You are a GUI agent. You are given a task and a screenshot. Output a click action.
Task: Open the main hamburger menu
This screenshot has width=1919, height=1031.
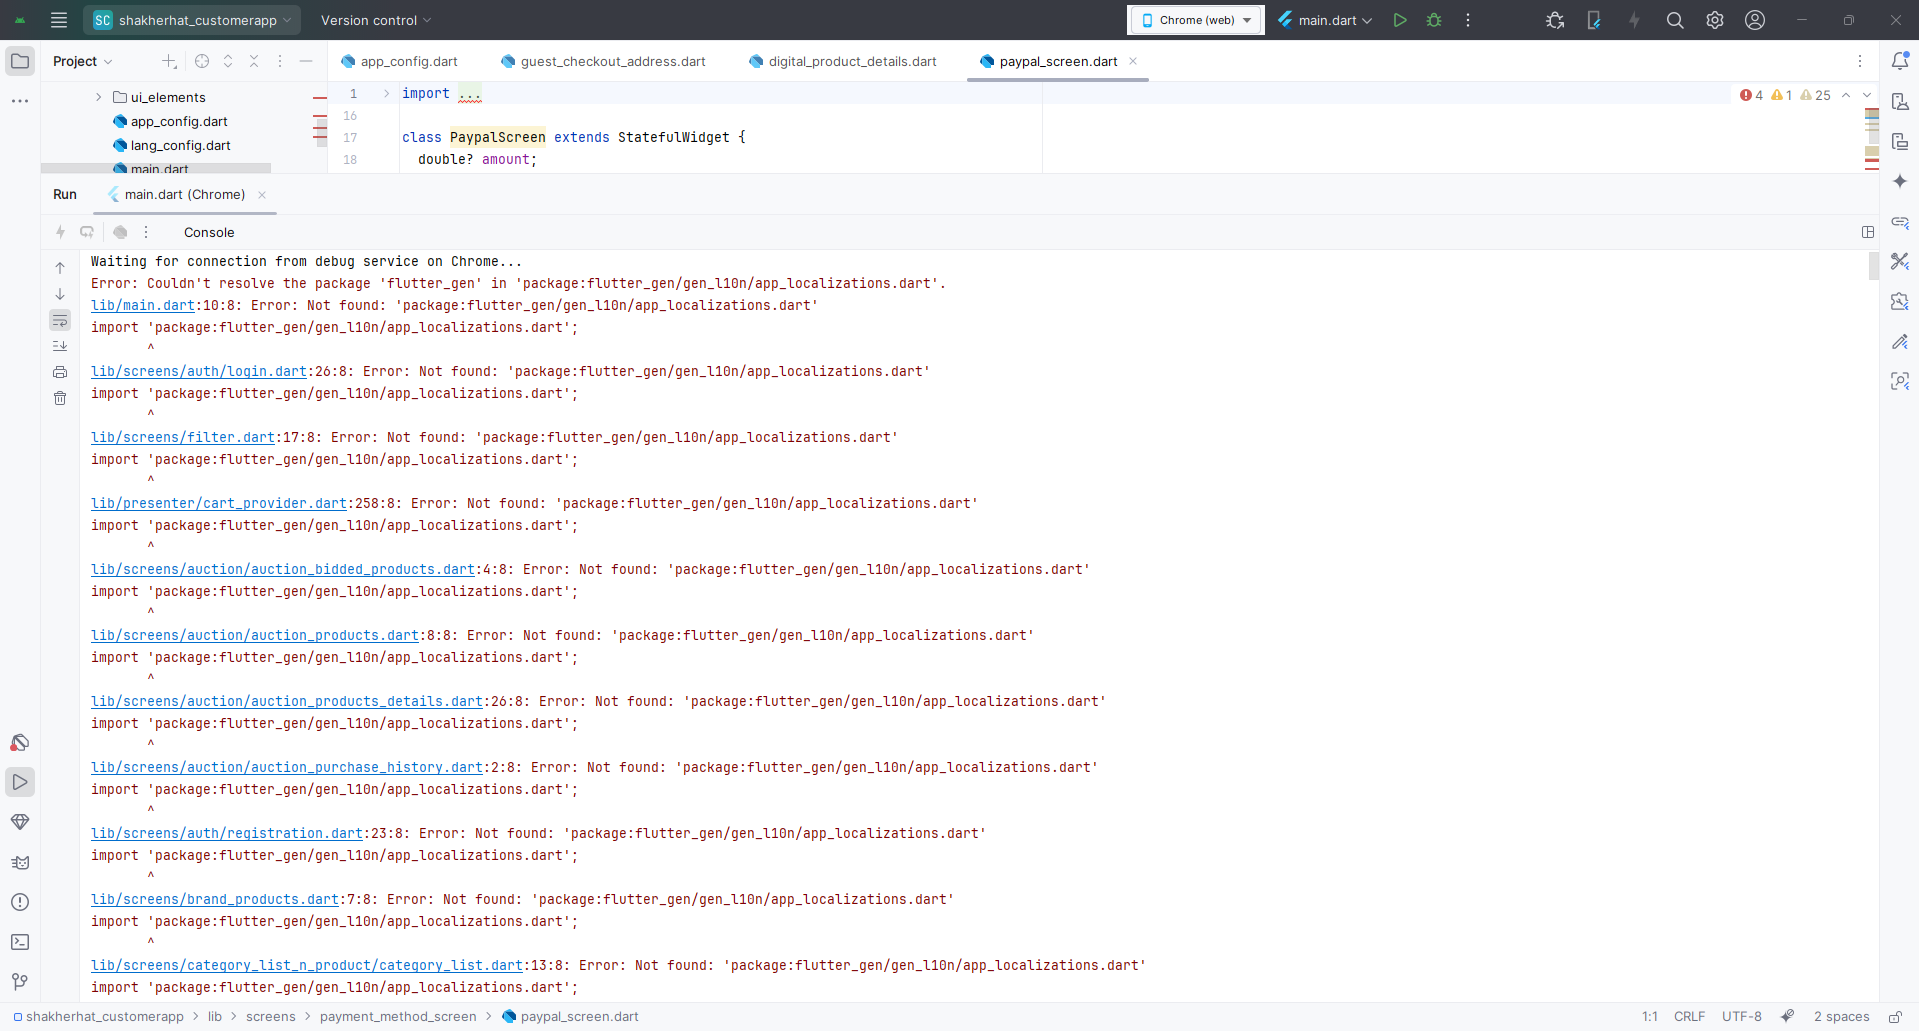click(59, 20)
